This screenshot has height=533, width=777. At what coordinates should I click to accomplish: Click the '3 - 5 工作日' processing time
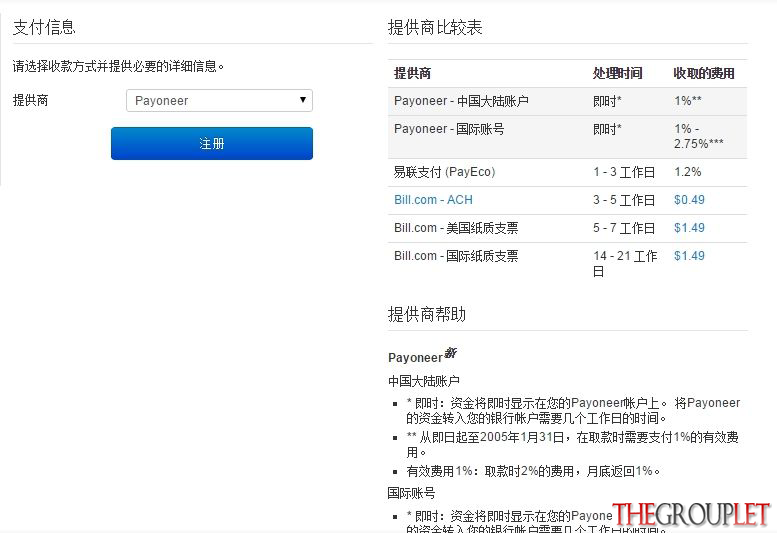click(624, 200)
